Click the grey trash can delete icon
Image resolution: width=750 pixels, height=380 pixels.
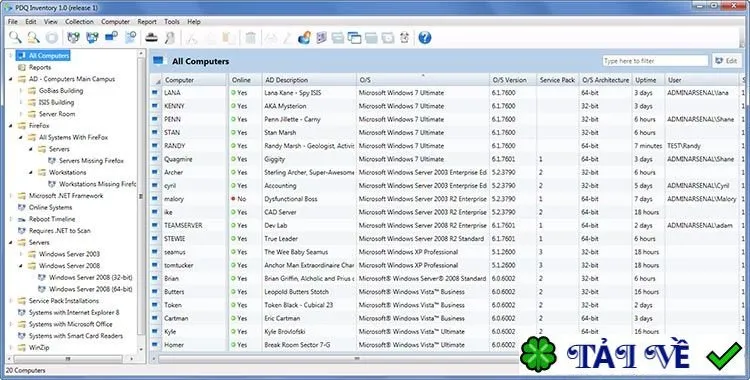(250, 37)
